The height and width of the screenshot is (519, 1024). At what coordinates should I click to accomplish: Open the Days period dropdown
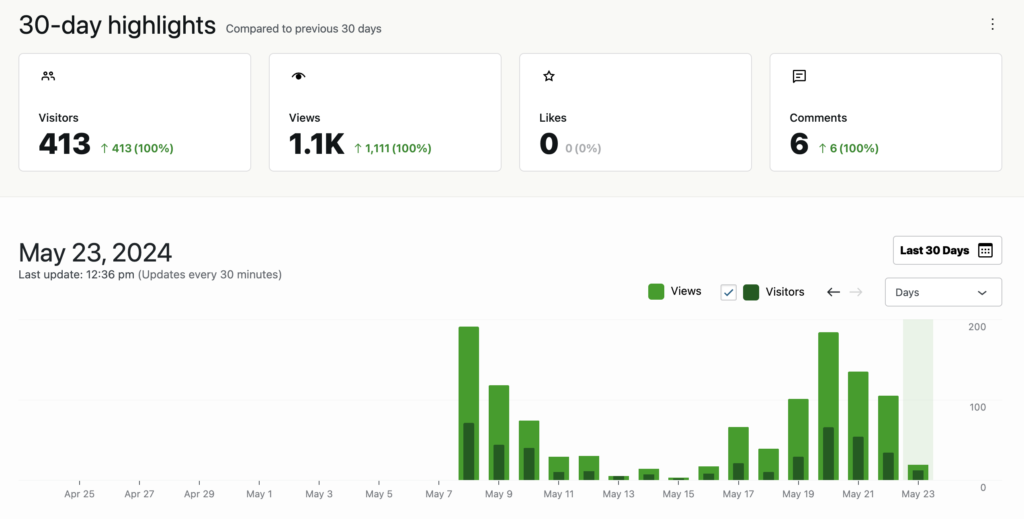pyautogui.click(x=942, y=292)
